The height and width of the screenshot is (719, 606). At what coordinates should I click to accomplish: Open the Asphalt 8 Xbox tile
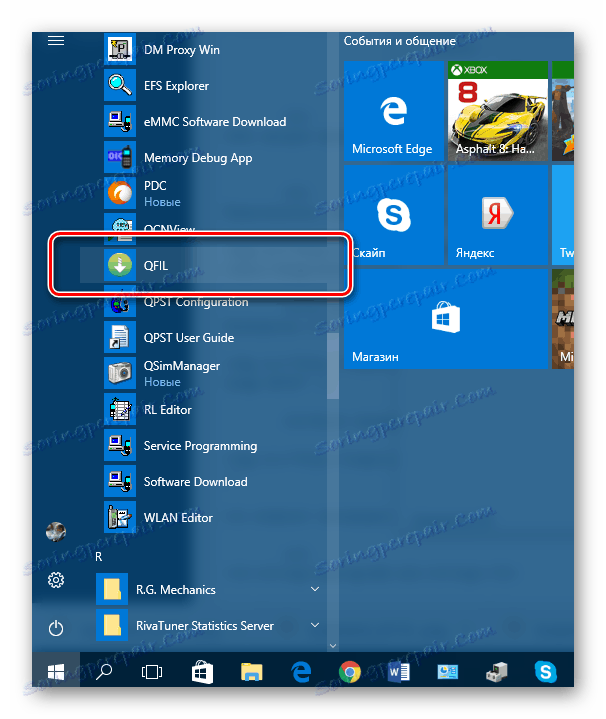(498, 111)
